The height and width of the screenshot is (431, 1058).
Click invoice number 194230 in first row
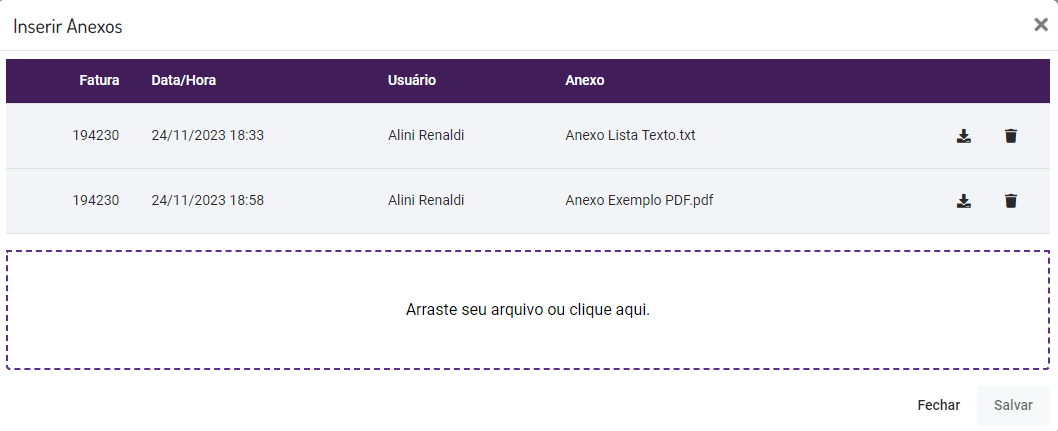(x=96, y=135)
